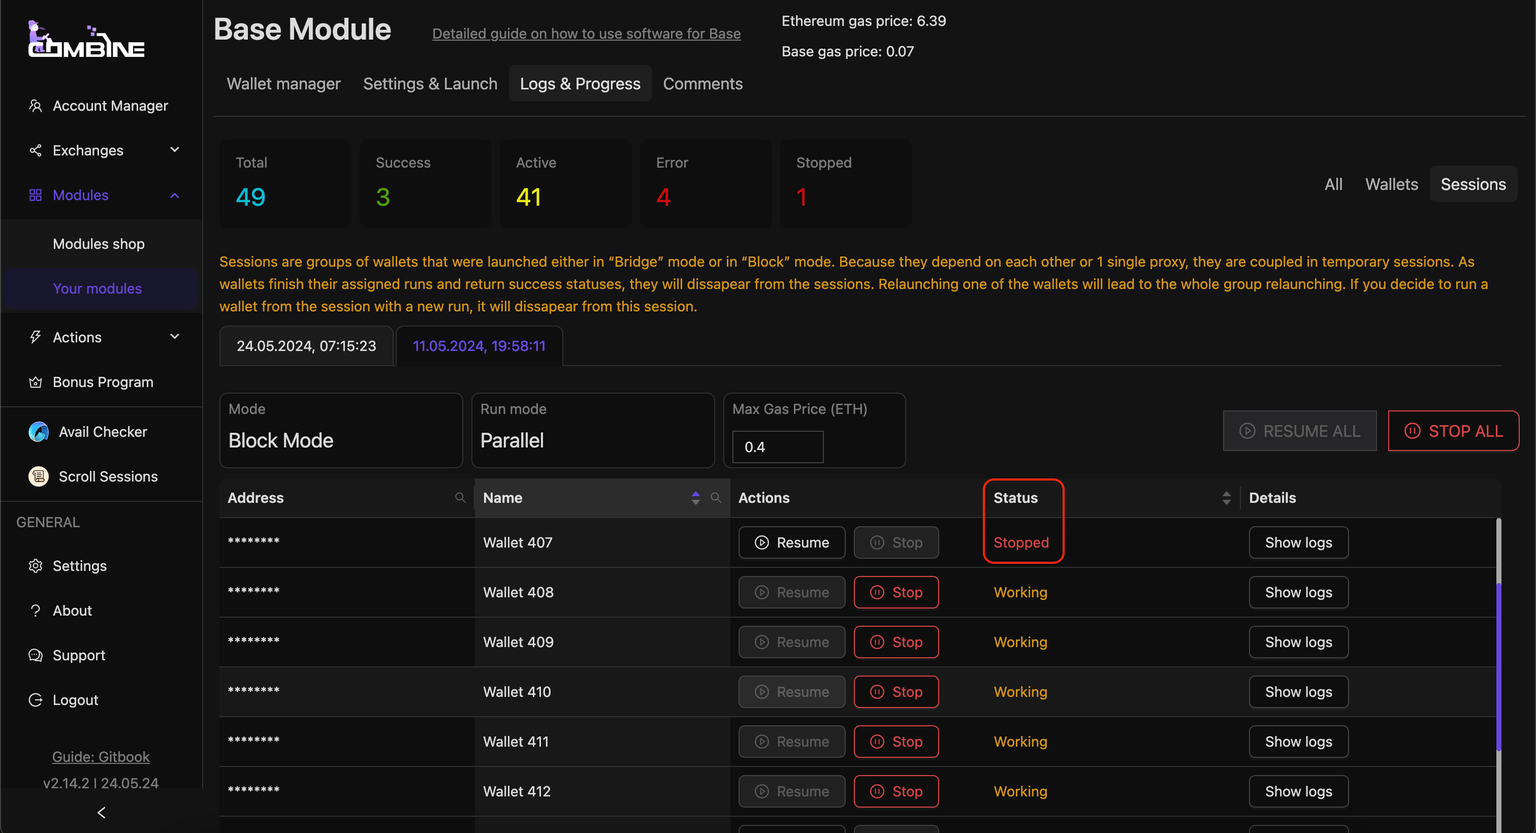Click the Max Gas Price input field

(x=777, y=447)
